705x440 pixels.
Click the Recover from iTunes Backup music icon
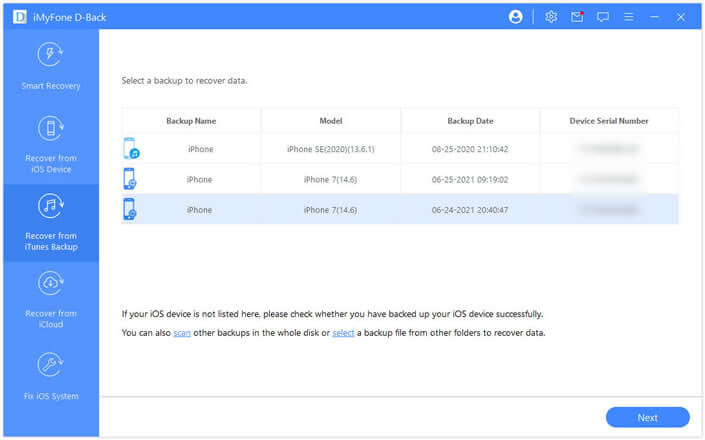pyautogui.click(x=50, y=206)
